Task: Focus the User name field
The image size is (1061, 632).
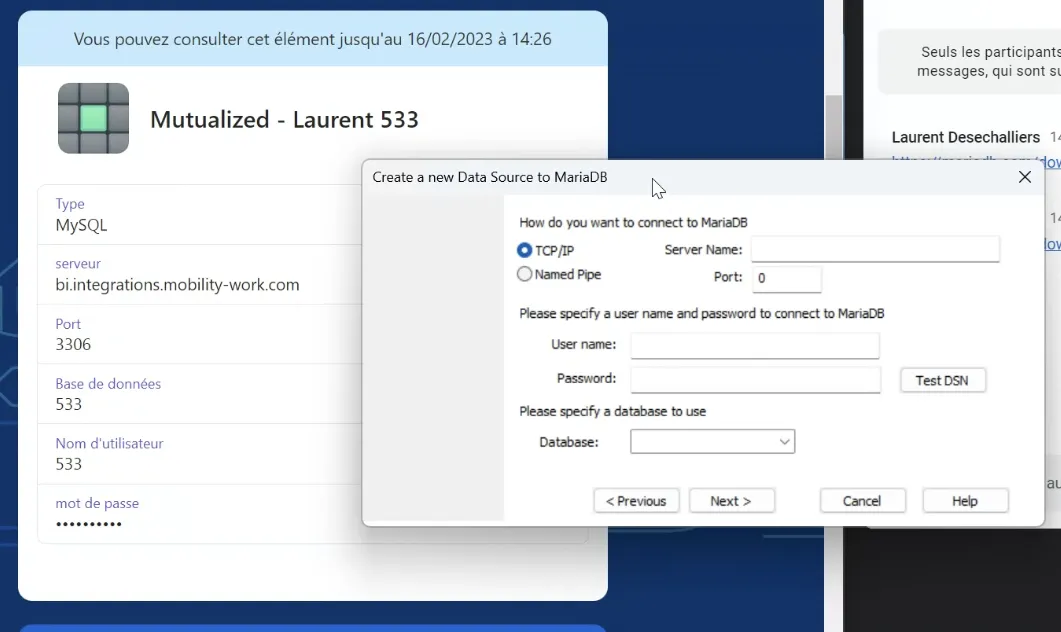Action: pyautogui.click(x=754, y=345)
